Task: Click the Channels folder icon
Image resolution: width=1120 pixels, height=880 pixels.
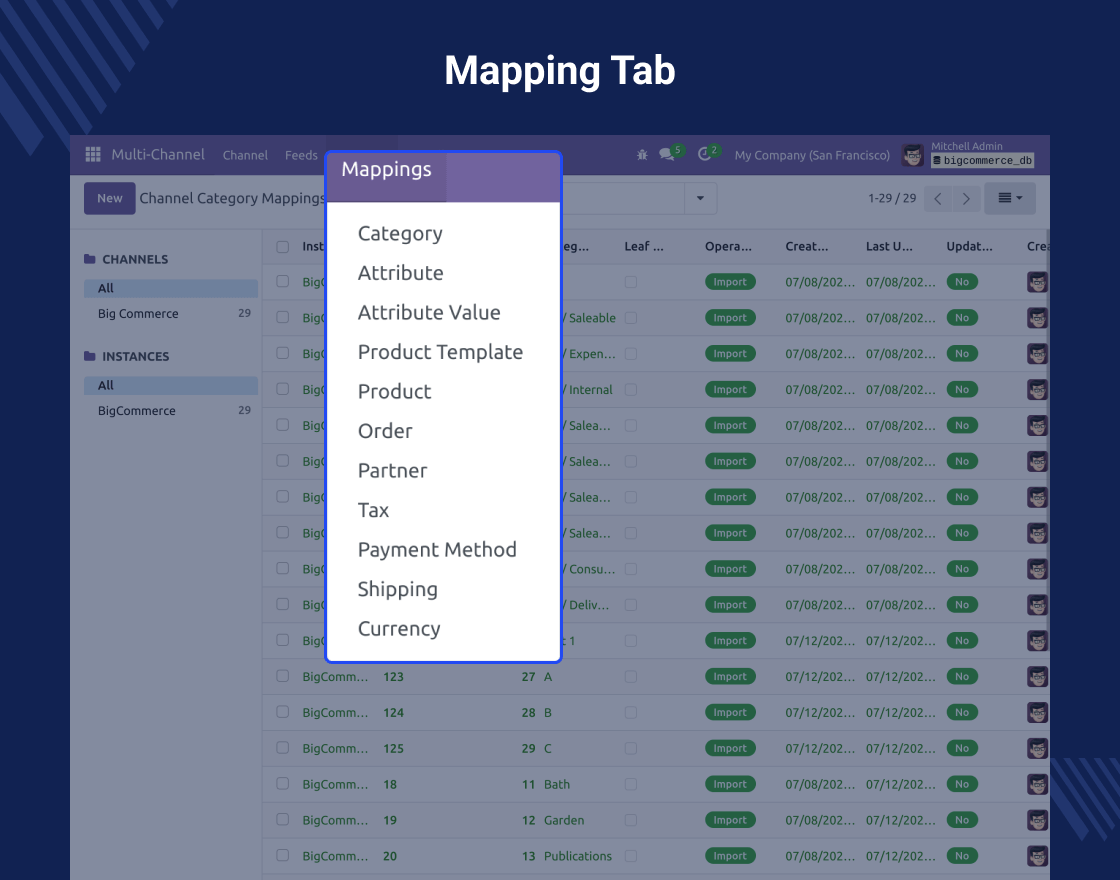Action: click(89, 259)
